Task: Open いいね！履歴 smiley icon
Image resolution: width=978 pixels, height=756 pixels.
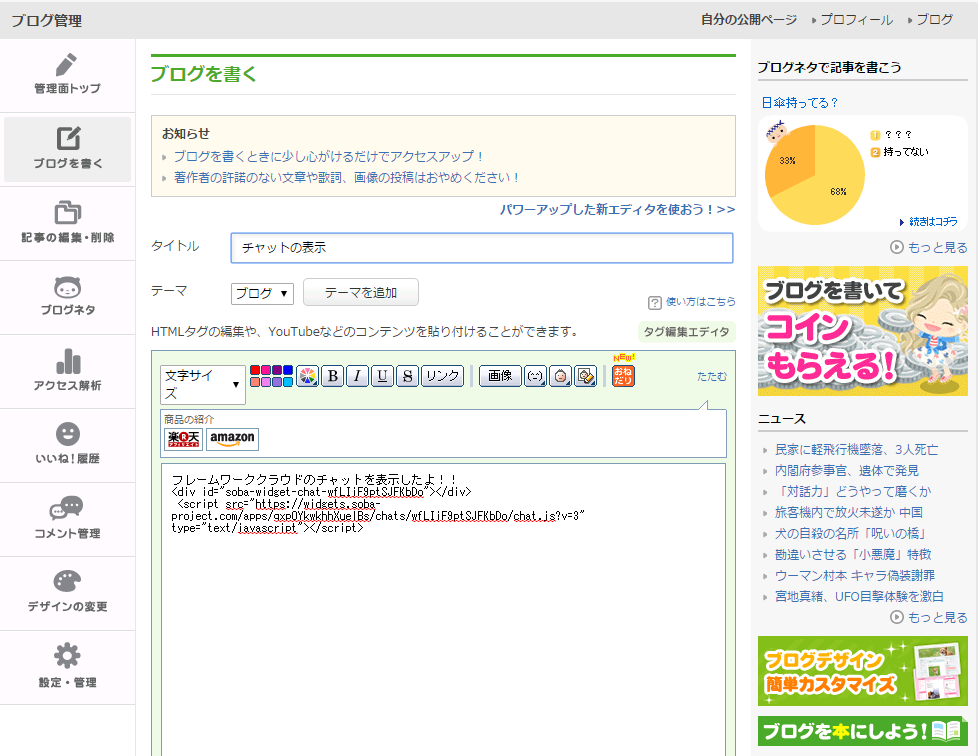Action: point(67,434)
